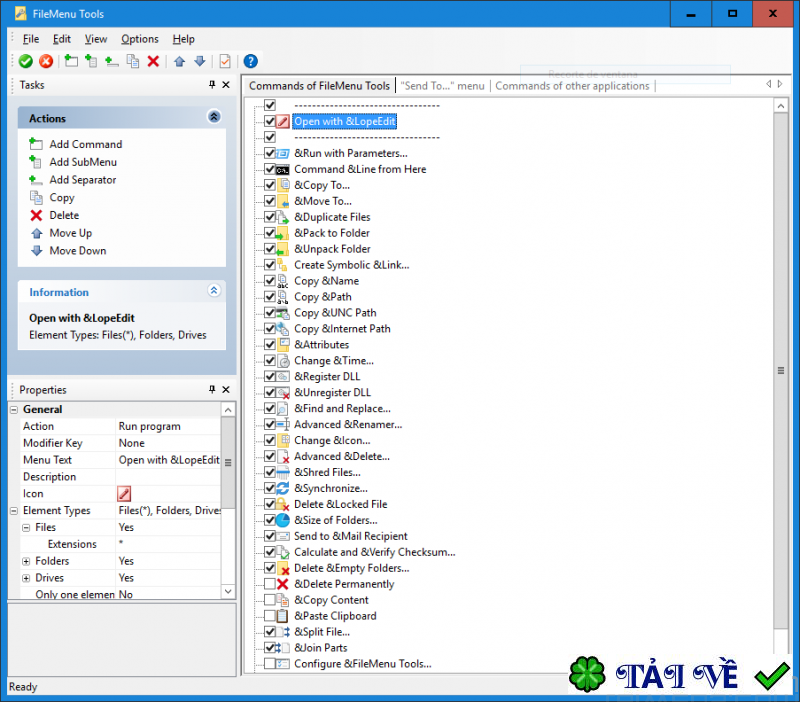Screen dimensions: 800x702
Task: Enable the Delete Permanently command checkbox
Action: (x=268, y=584)
